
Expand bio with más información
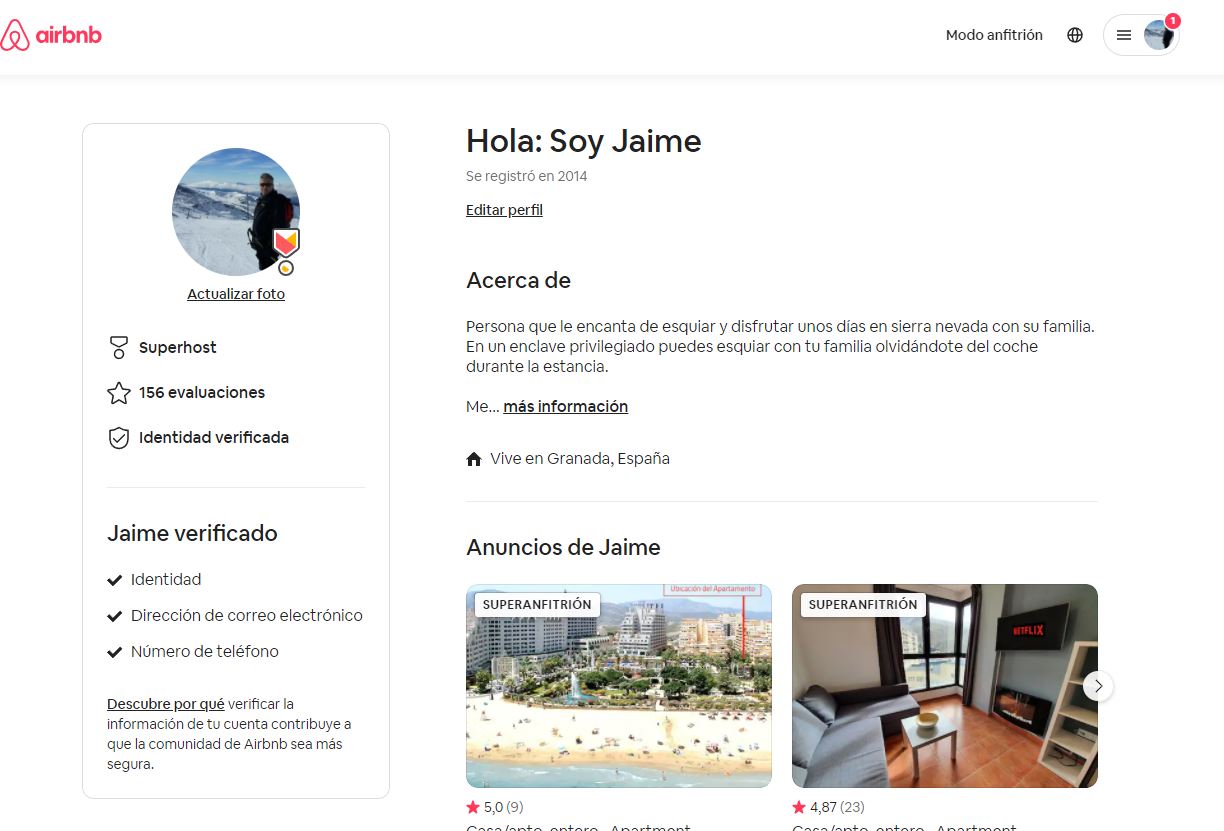[x=565, y=406]
